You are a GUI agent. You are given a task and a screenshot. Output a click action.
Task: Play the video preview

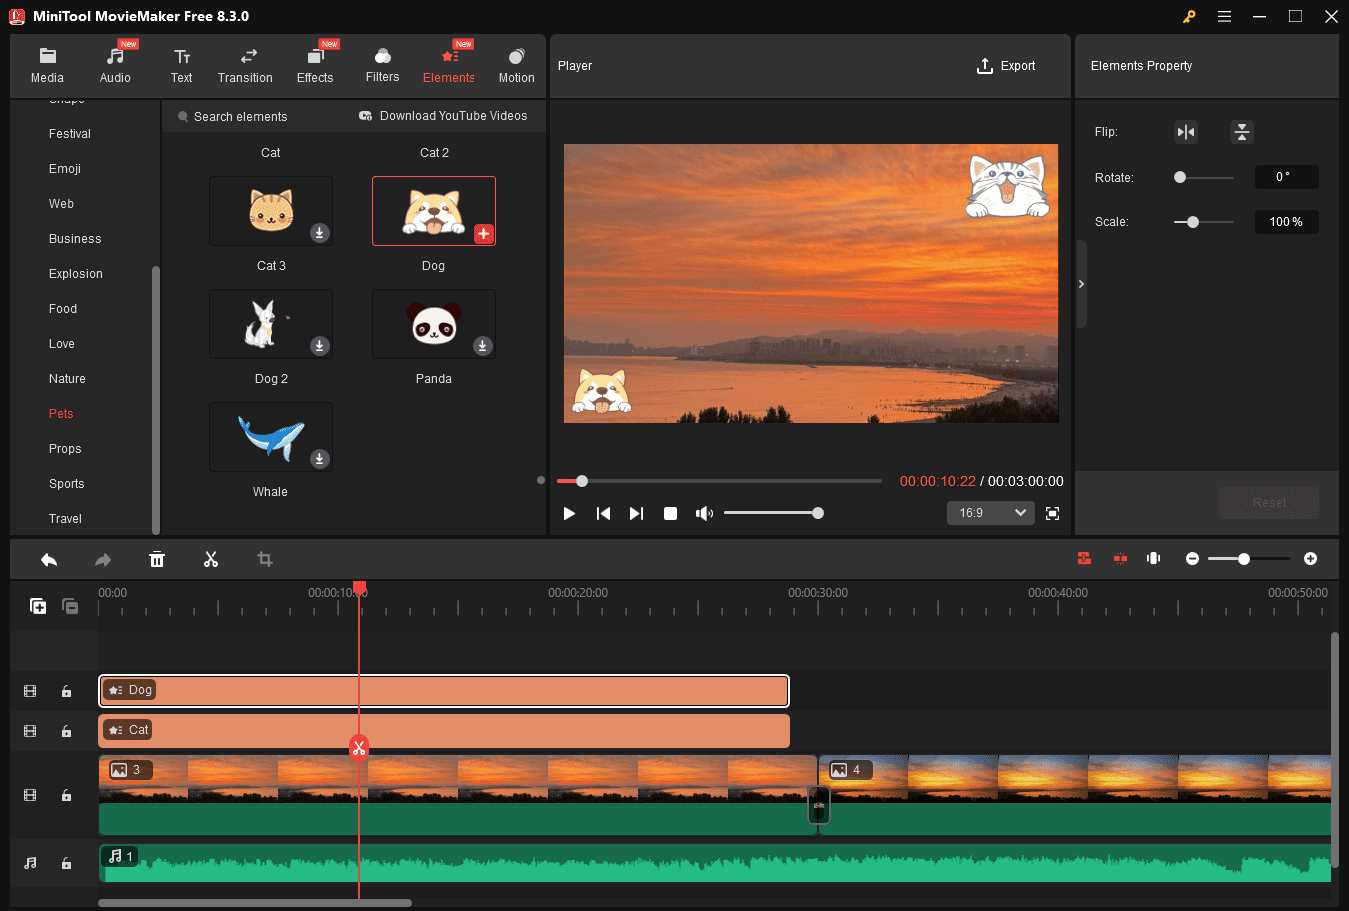[x=569, y=513]
